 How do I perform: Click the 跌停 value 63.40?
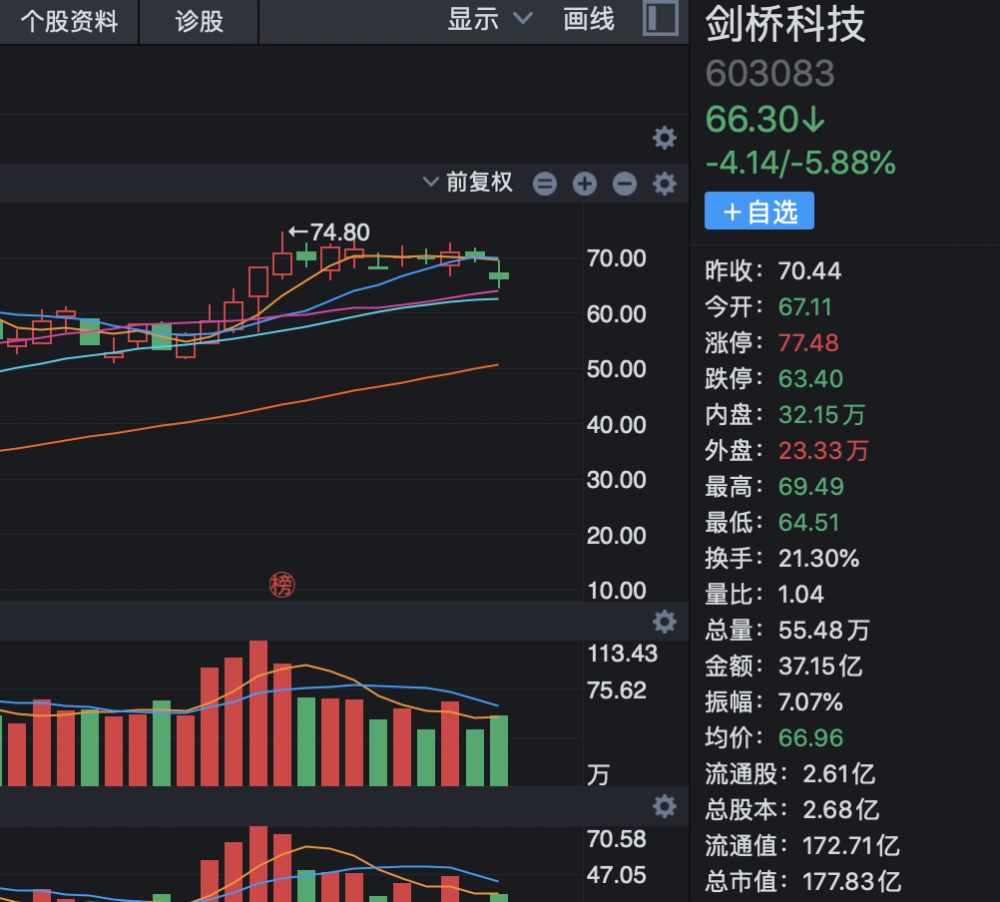pos(811,379)
